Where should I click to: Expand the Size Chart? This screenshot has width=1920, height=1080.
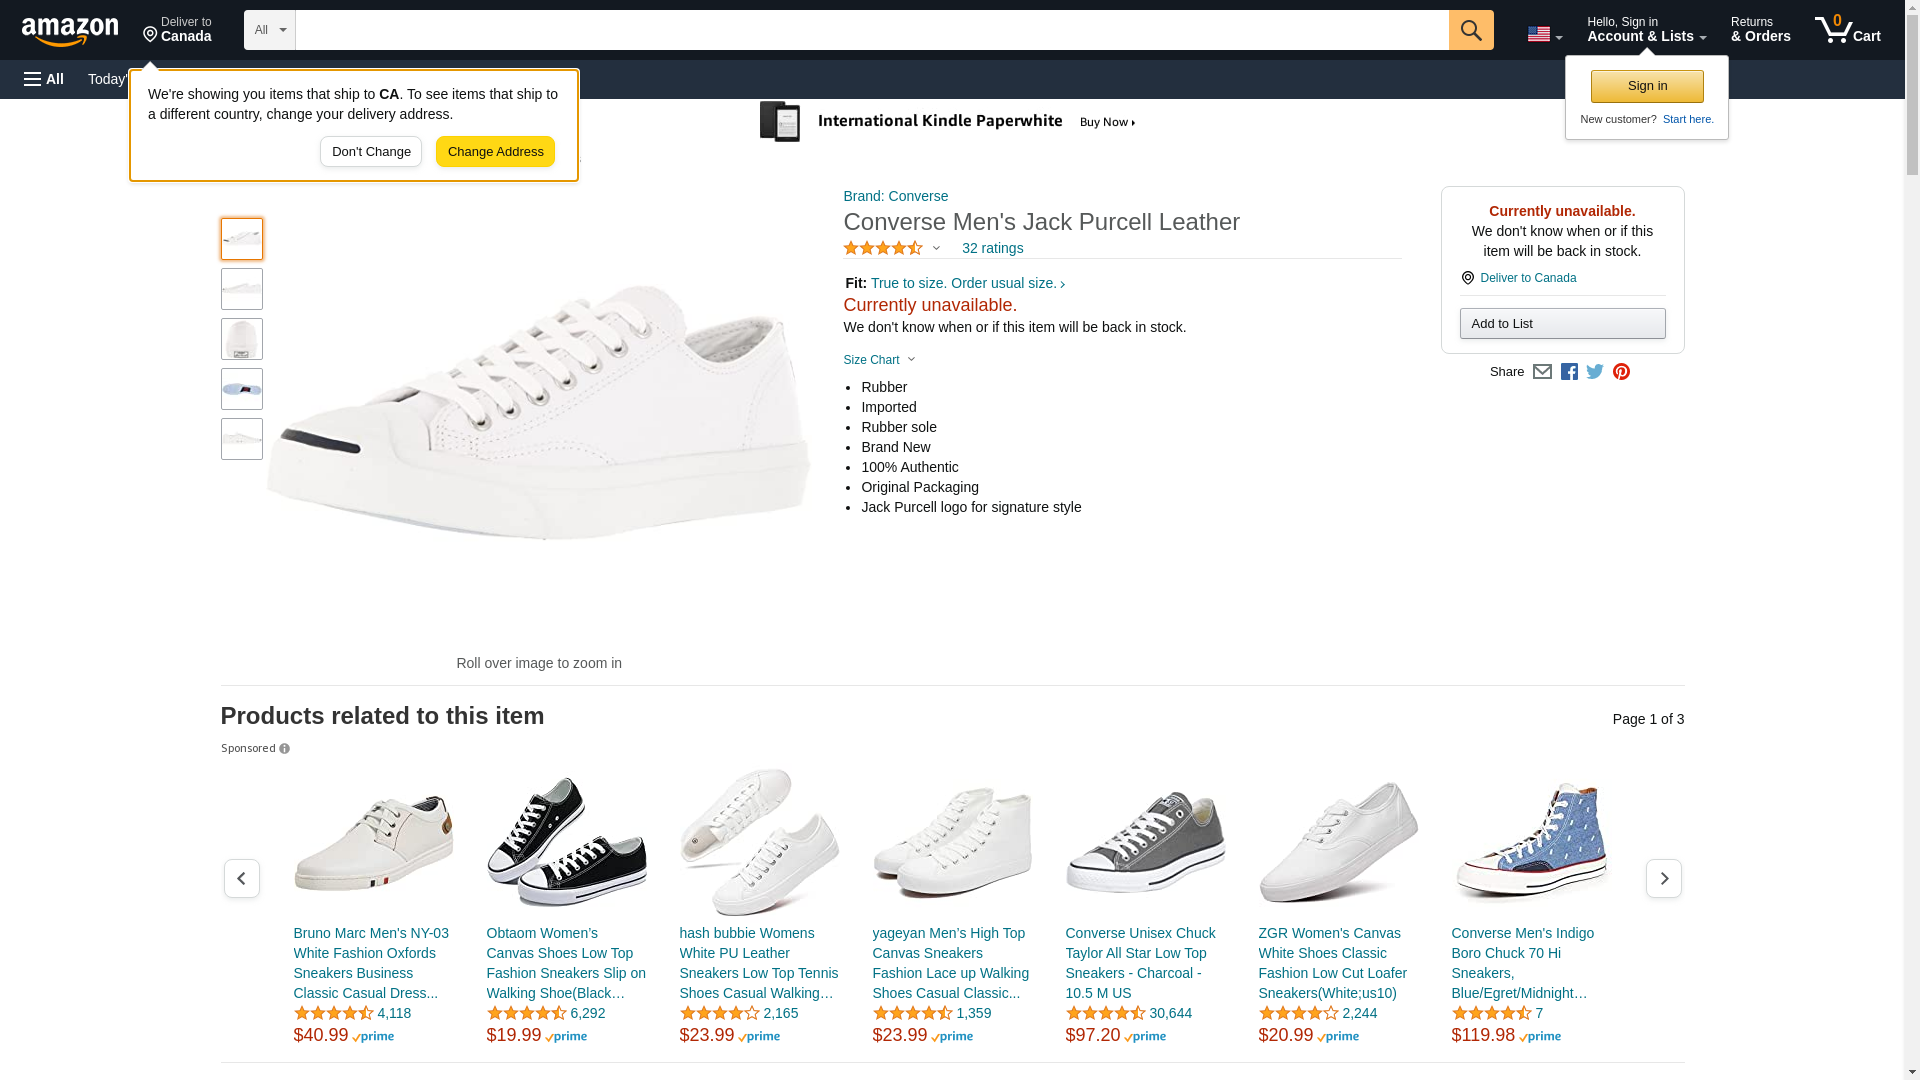point(879,360)
